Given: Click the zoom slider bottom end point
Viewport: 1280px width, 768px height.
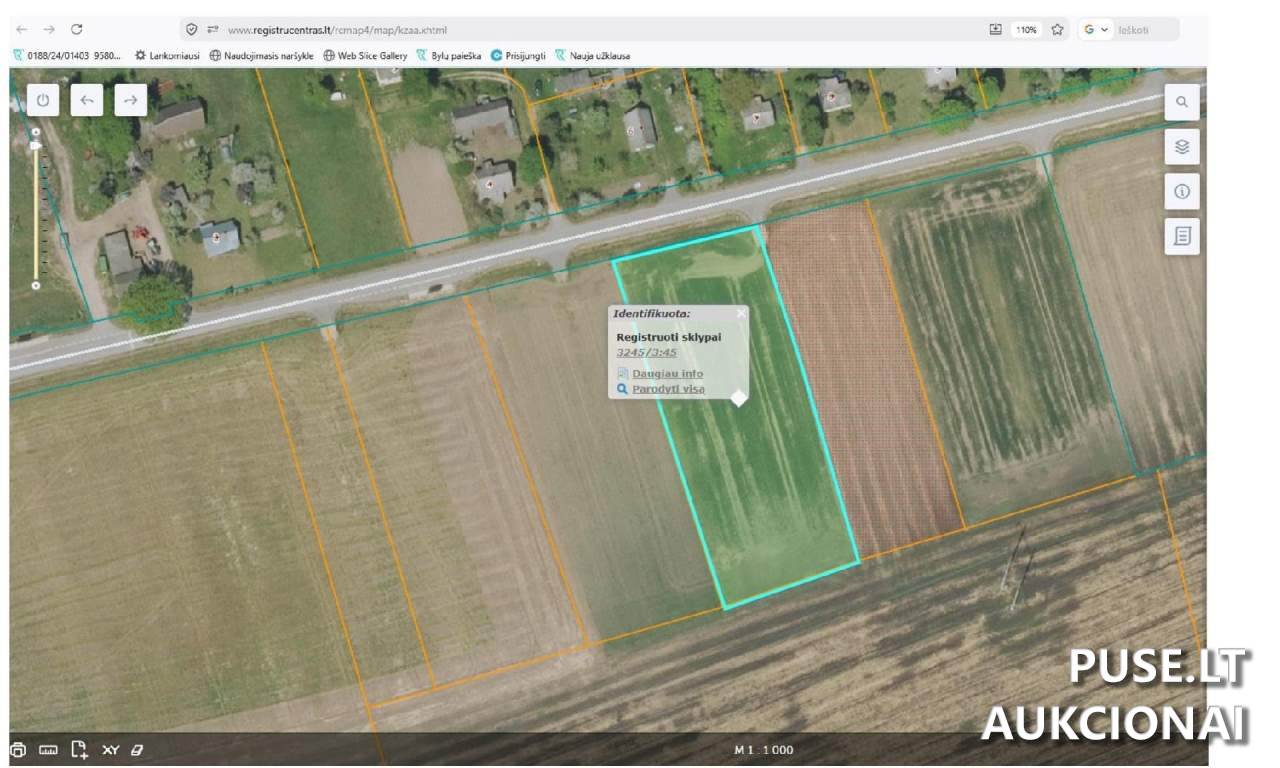Looking at the screenshot, I should coord(36,286).
